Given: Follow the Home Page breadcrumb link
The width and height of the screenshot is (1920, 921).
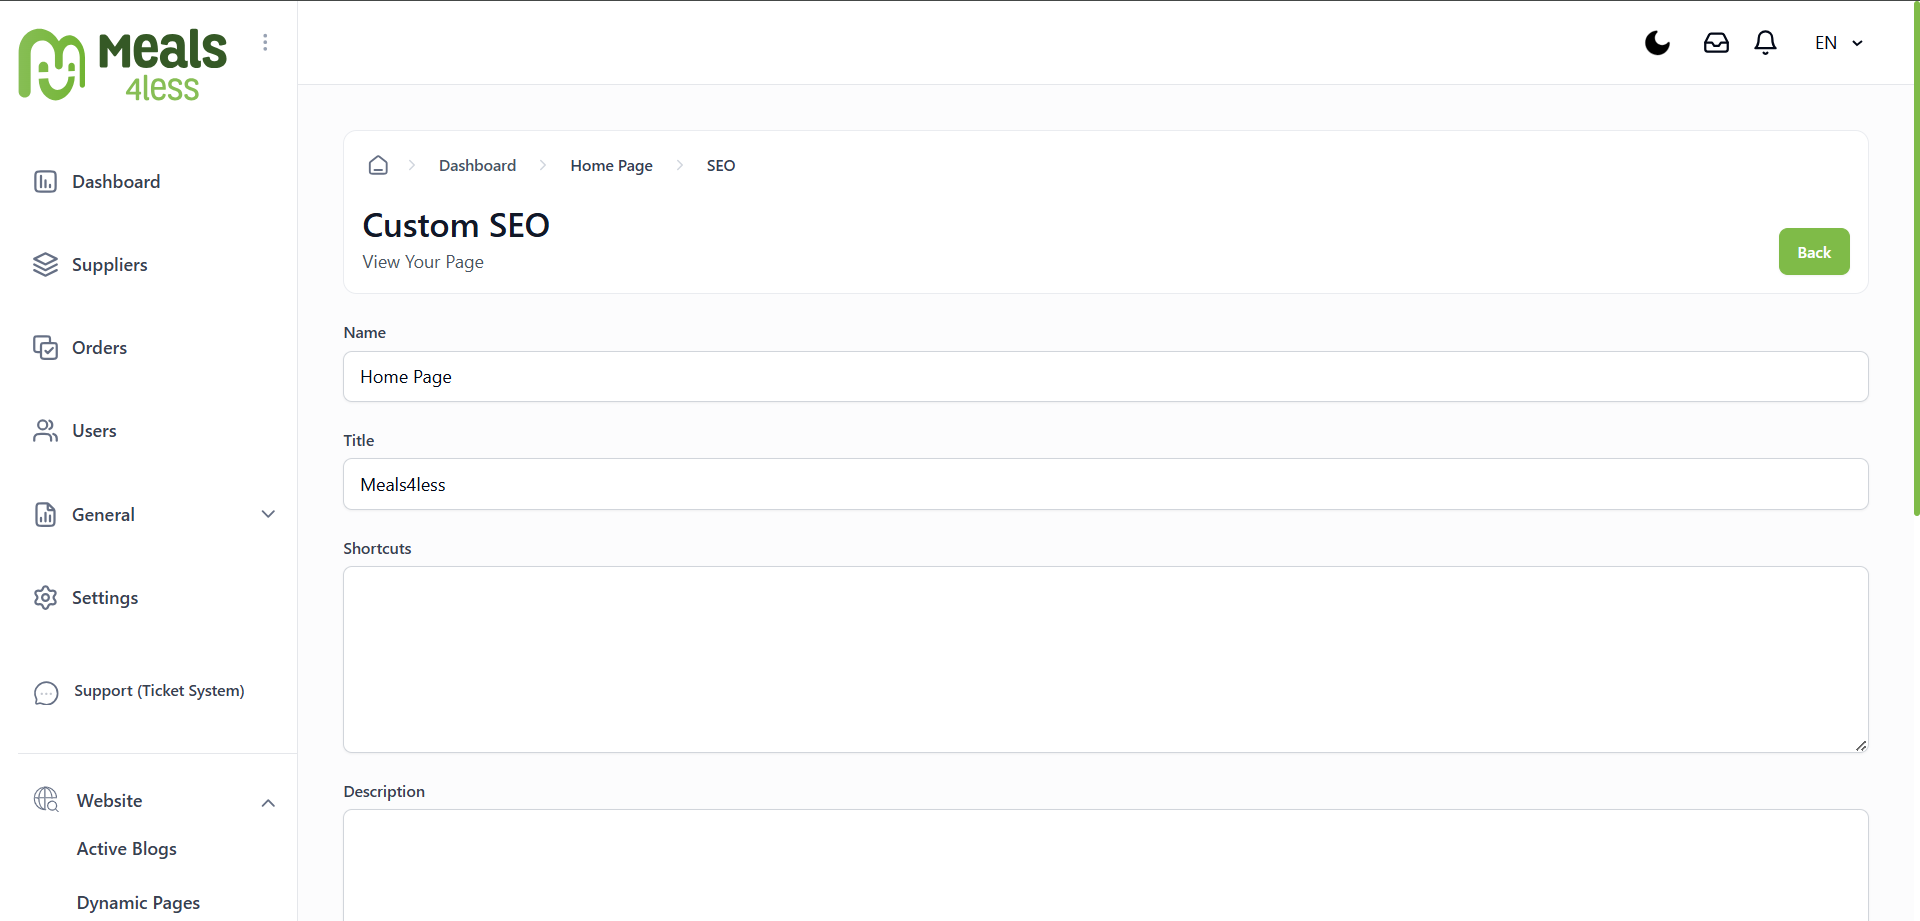Looking at the screenshot, I should (x=611, y=165).
